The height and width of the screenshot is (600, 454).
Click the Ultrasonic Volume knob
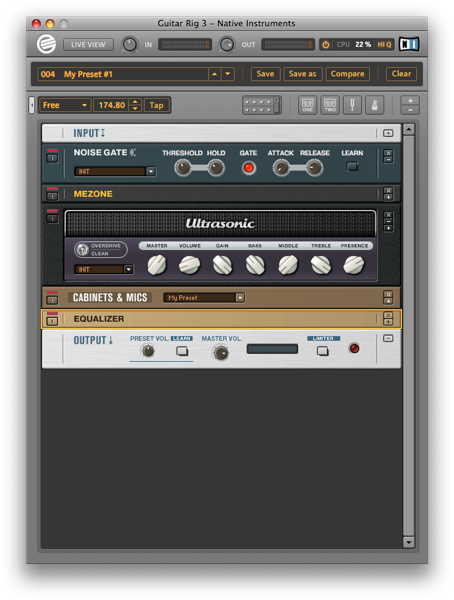click(x=189, y=265)
